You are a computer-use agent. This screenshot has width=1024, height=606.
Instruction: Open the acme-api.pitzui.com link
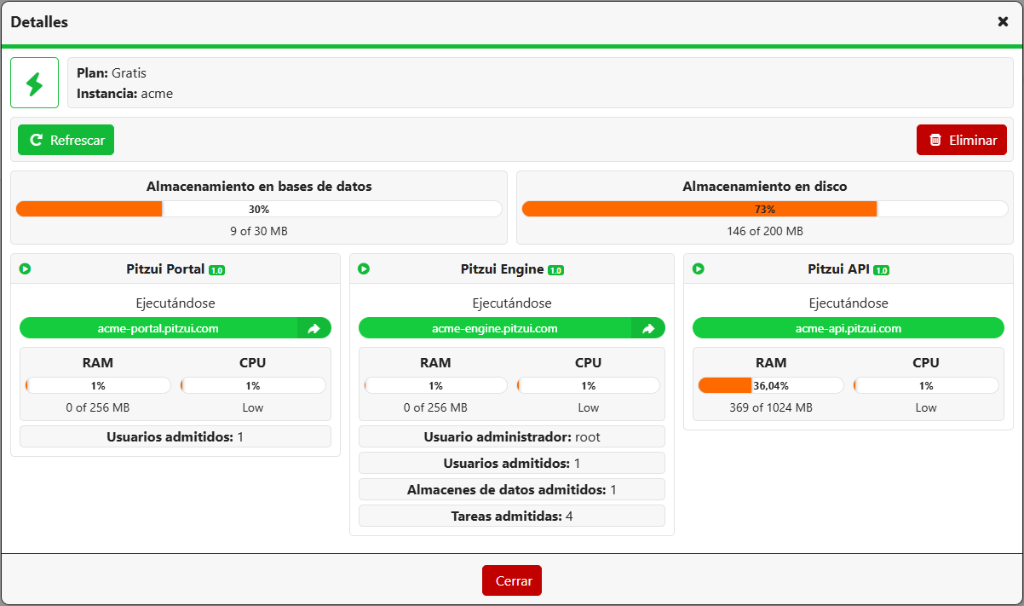click(848, 328)
